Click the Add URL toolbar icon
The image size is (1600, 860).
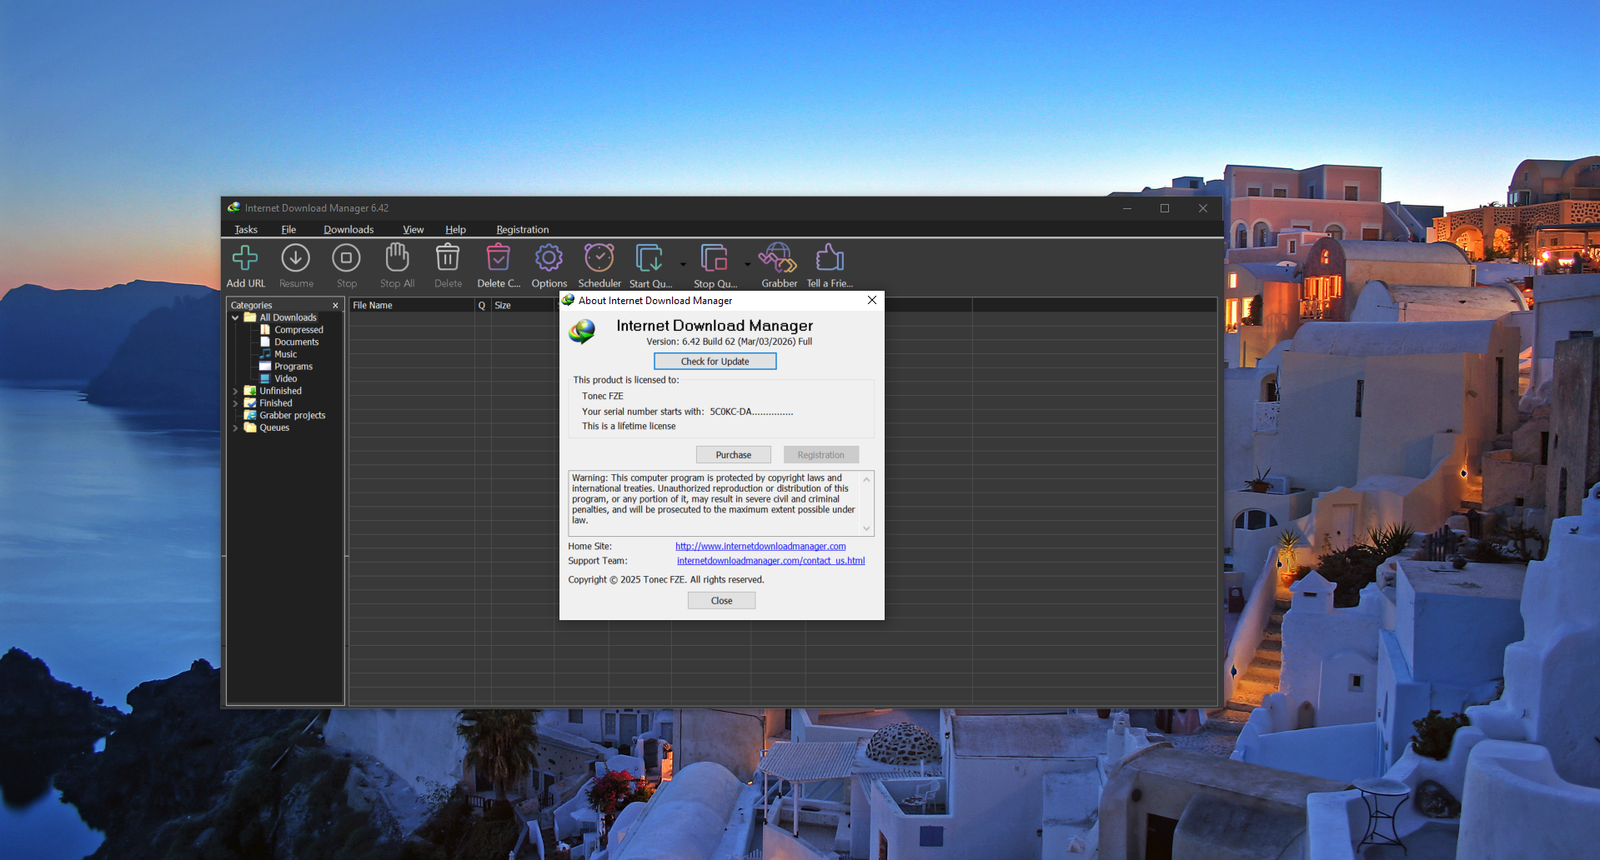(245, 259)
